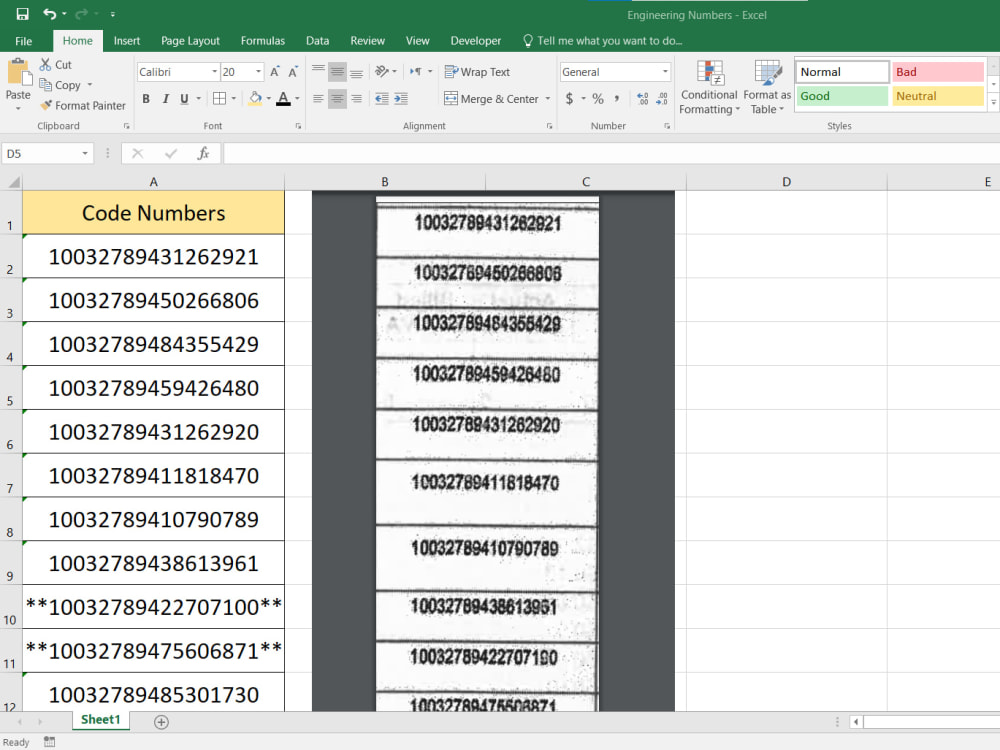
Task: Click the Align Left icon
Action: (318, 99)
